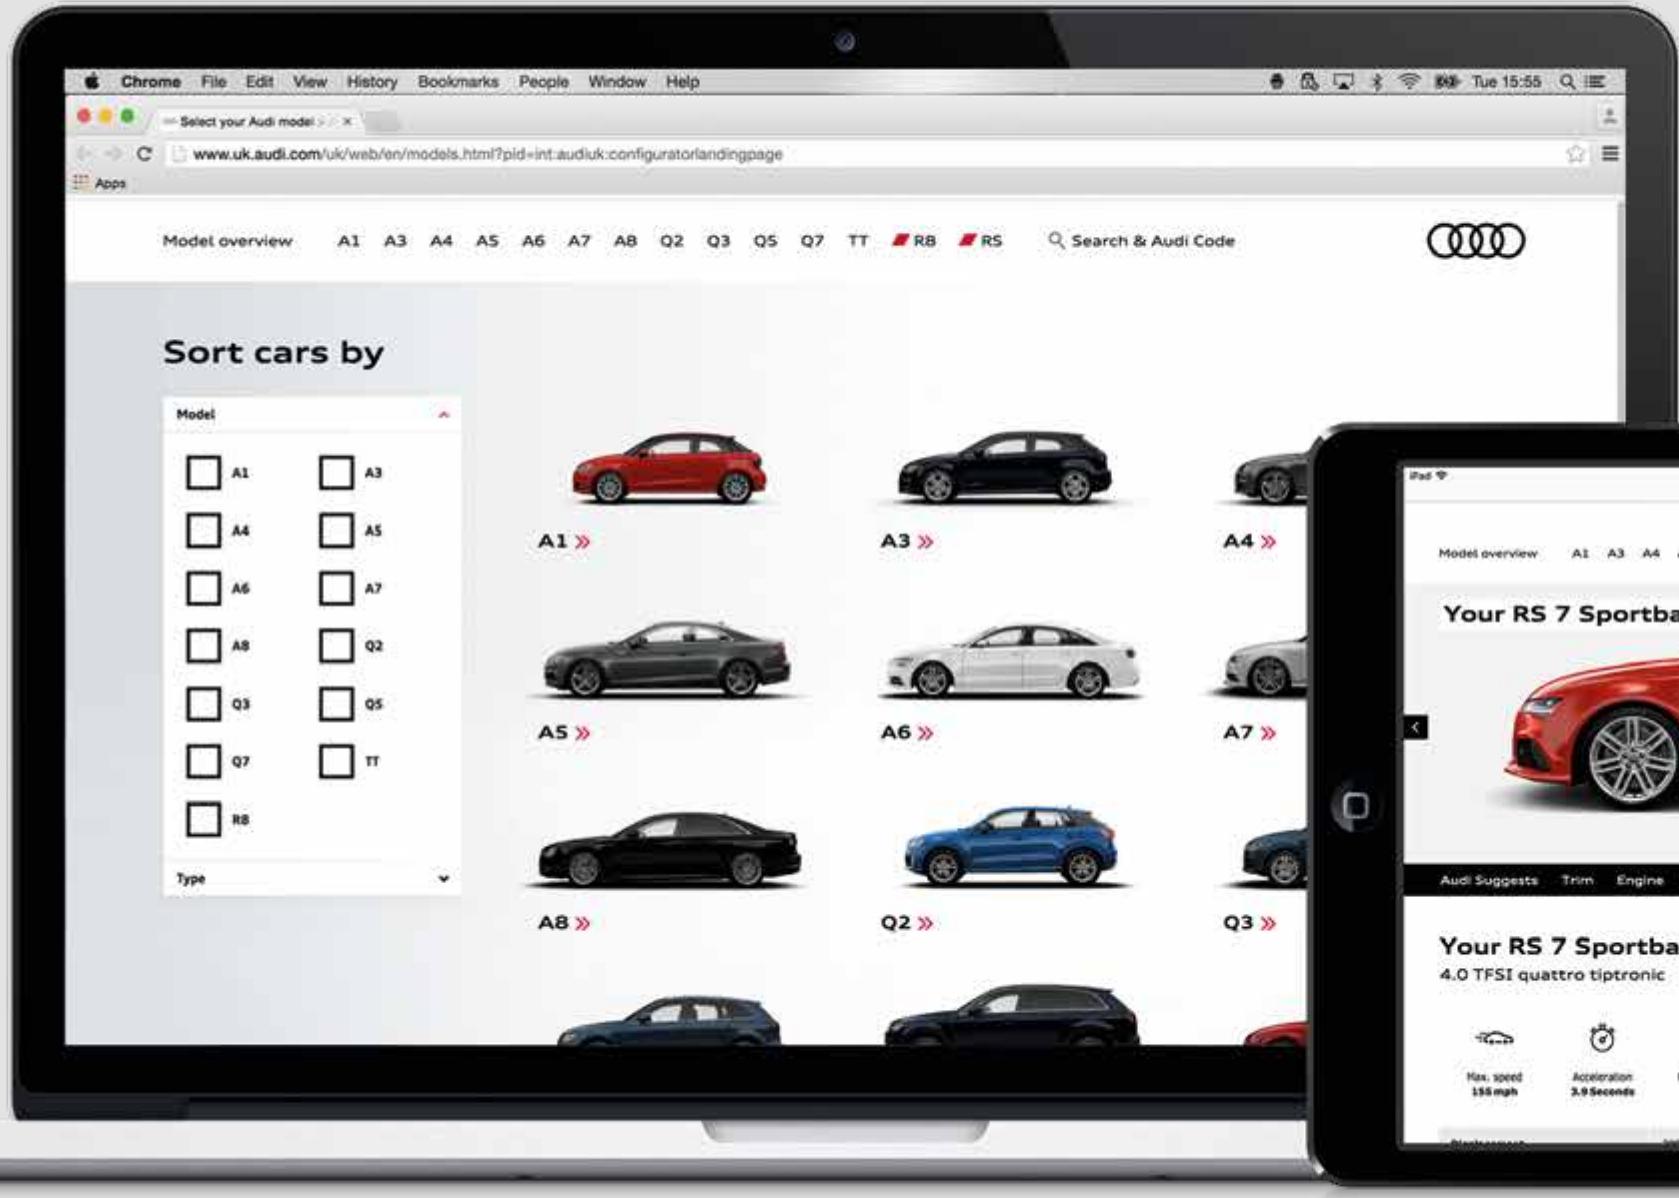The image size is (1679, 1198).
Task: Click the address bar URL field
Action: [866, 154]
